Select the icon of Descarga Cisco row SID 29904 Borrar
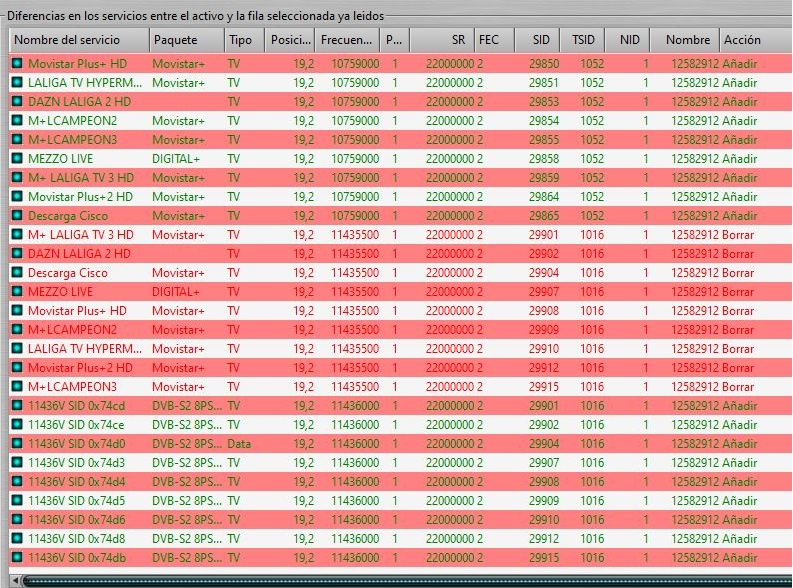The width and height of the screenshot is (793, 588). (17, 273)
